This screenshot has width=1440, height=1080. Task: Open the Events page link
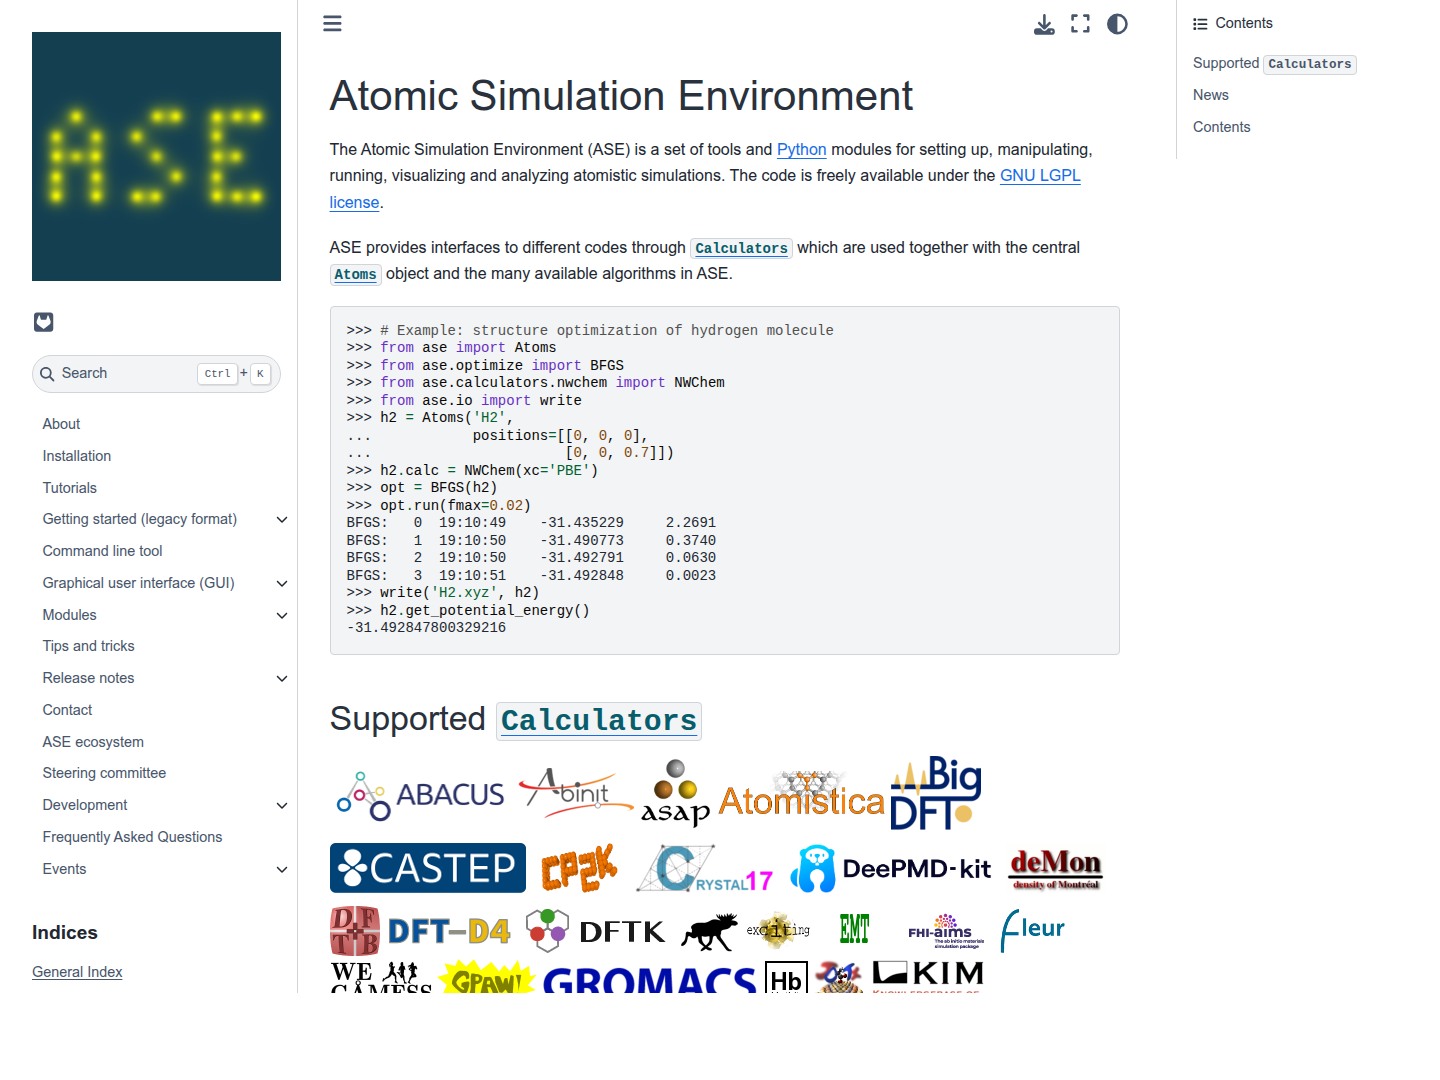(x=64, y=869)
